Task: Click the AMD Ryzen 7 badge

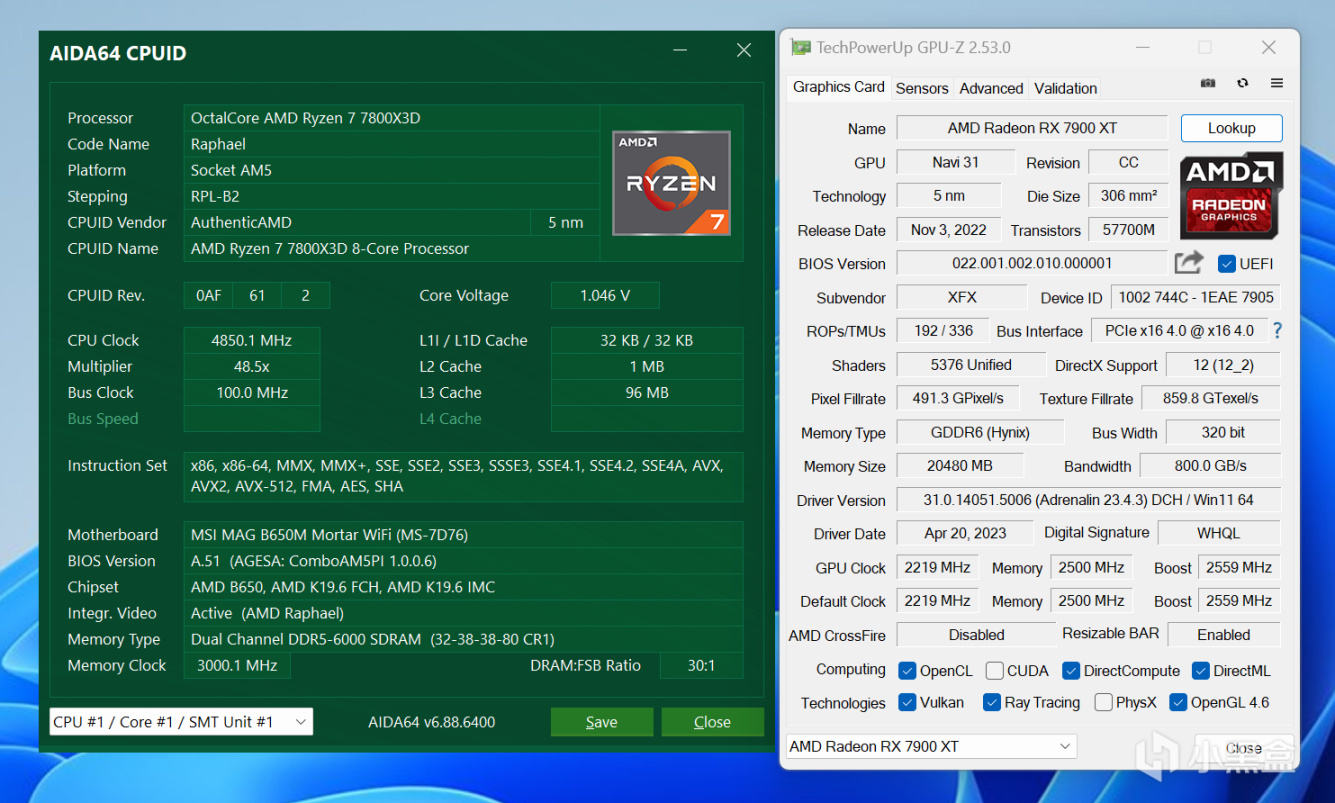Action: (x=671, y=183)
